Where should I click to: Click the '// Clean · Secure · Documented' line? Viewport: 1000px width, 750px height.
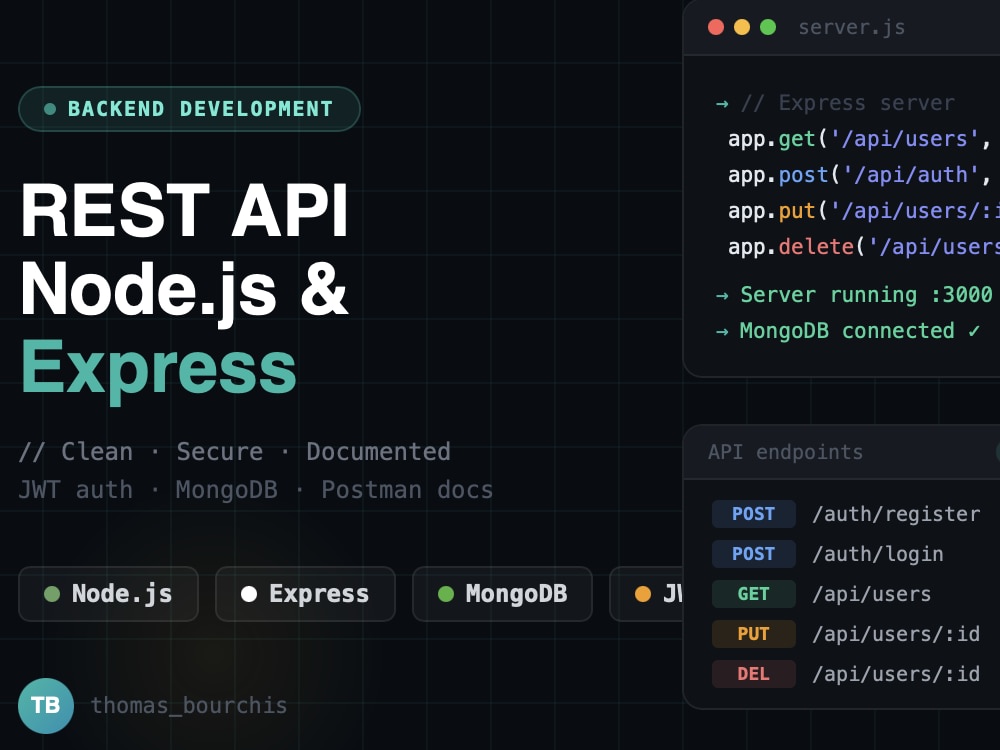pyautogui.click(x=235, y=452)
